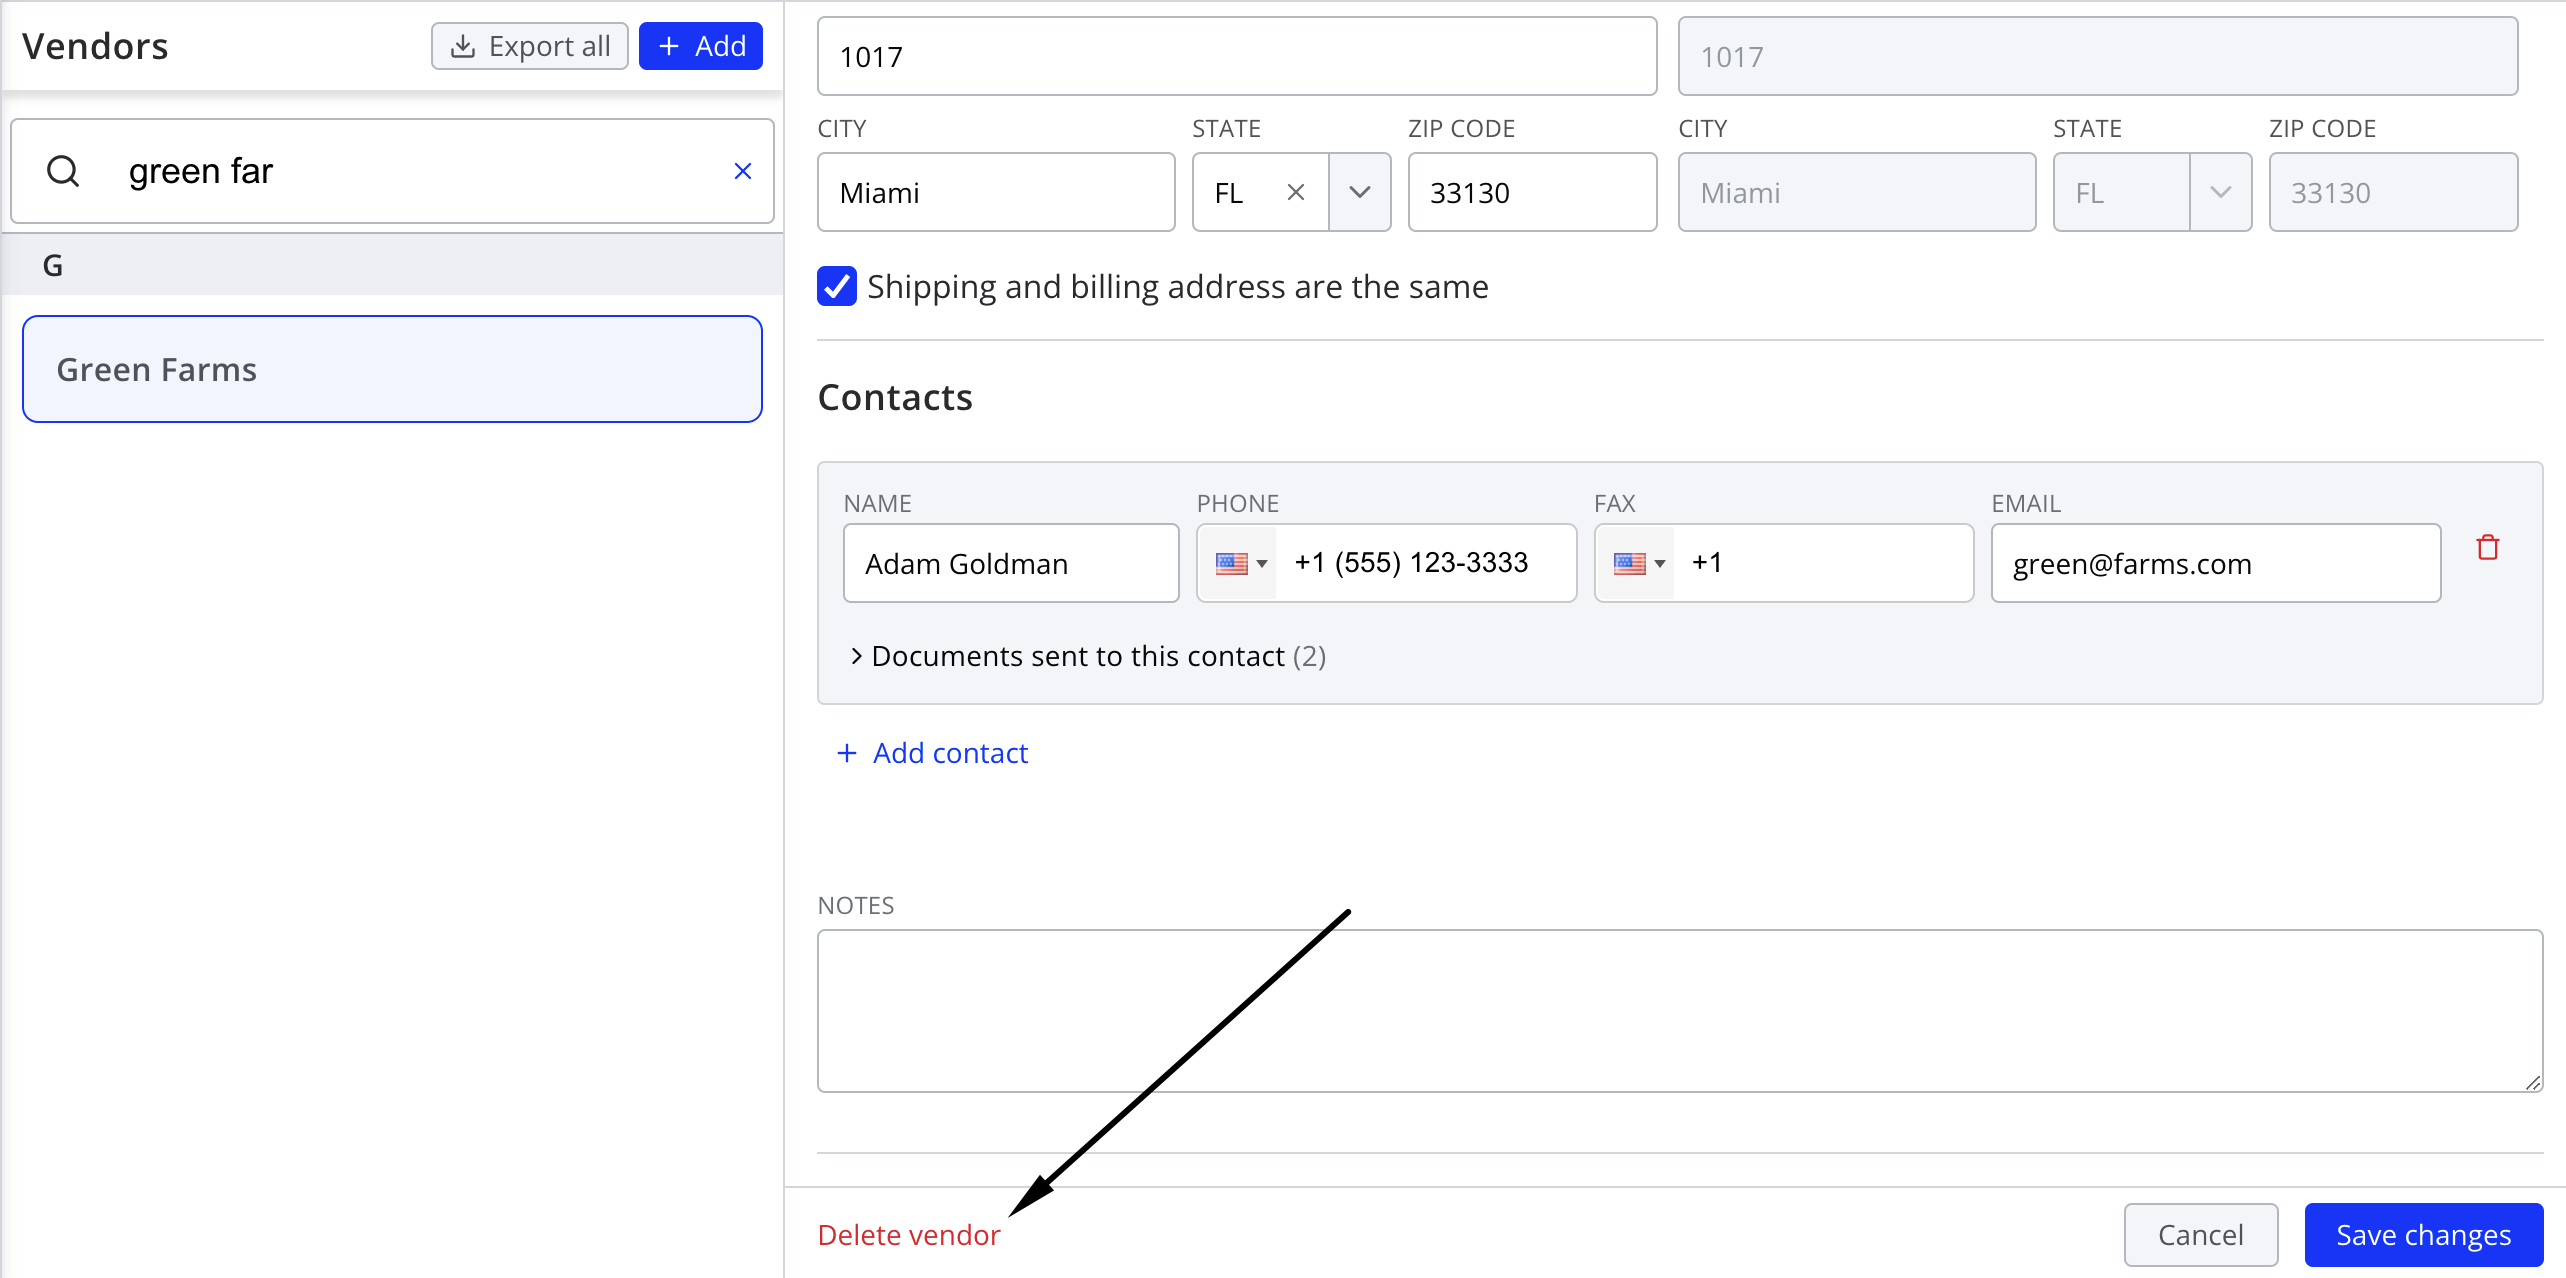Uncheck shipping and billing address same

click(x=837, y=287)
